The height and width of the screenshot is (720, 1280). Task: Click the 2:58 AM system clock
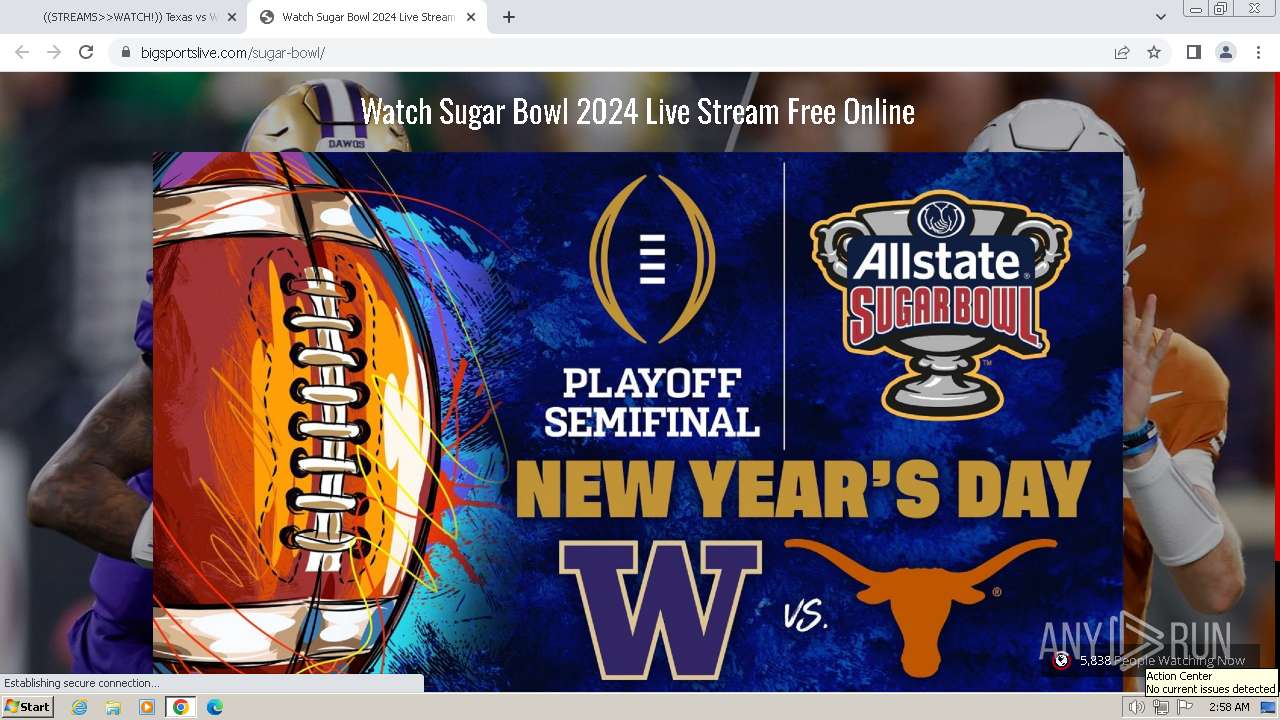(1229, 707)
